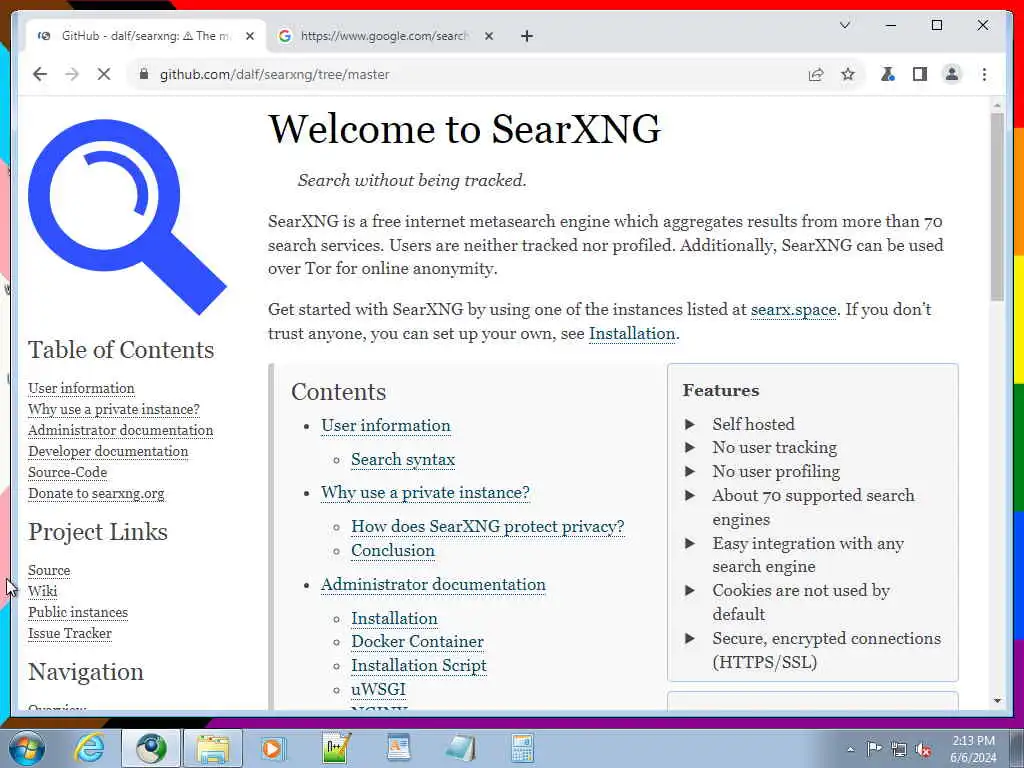The image size is (1024, 768).
Task: Open the taskbar clock showing 2:13 PM
Action: coord(973,749)
